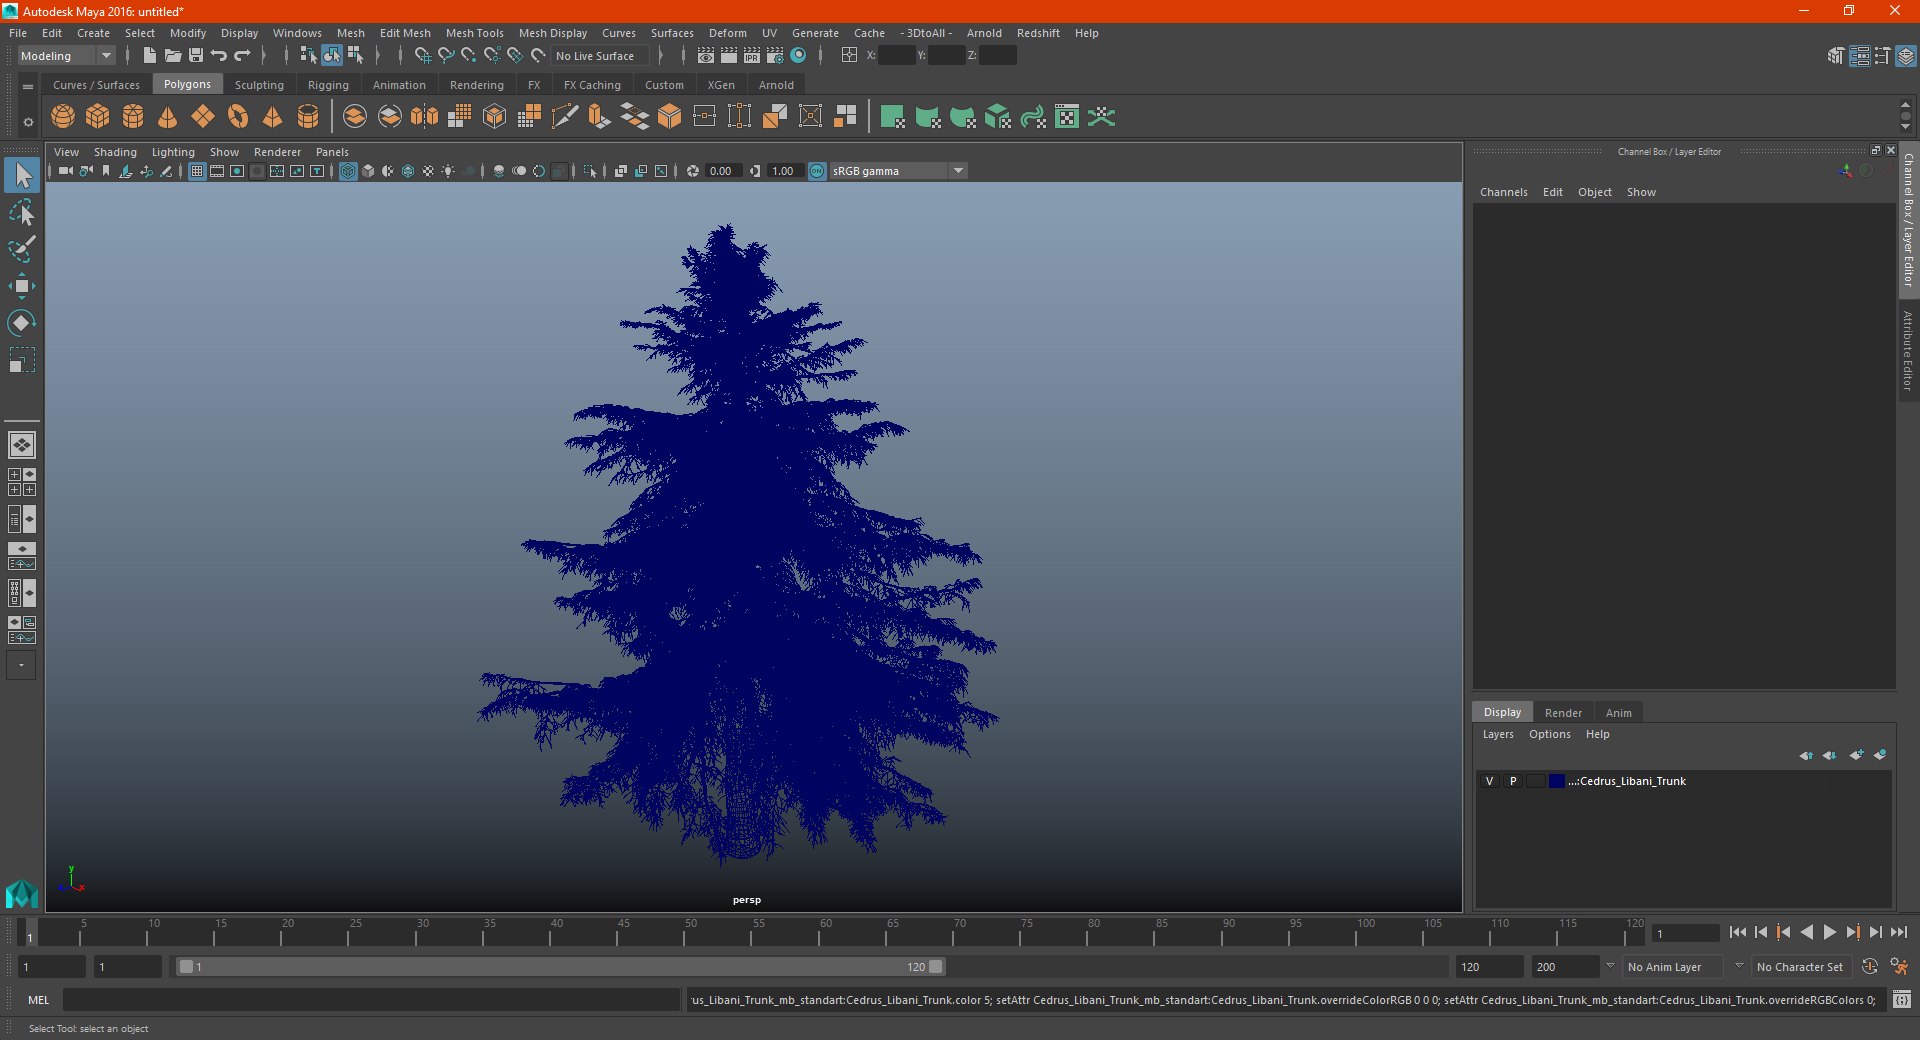Click the Undo arrow icon

pos(219,56)
